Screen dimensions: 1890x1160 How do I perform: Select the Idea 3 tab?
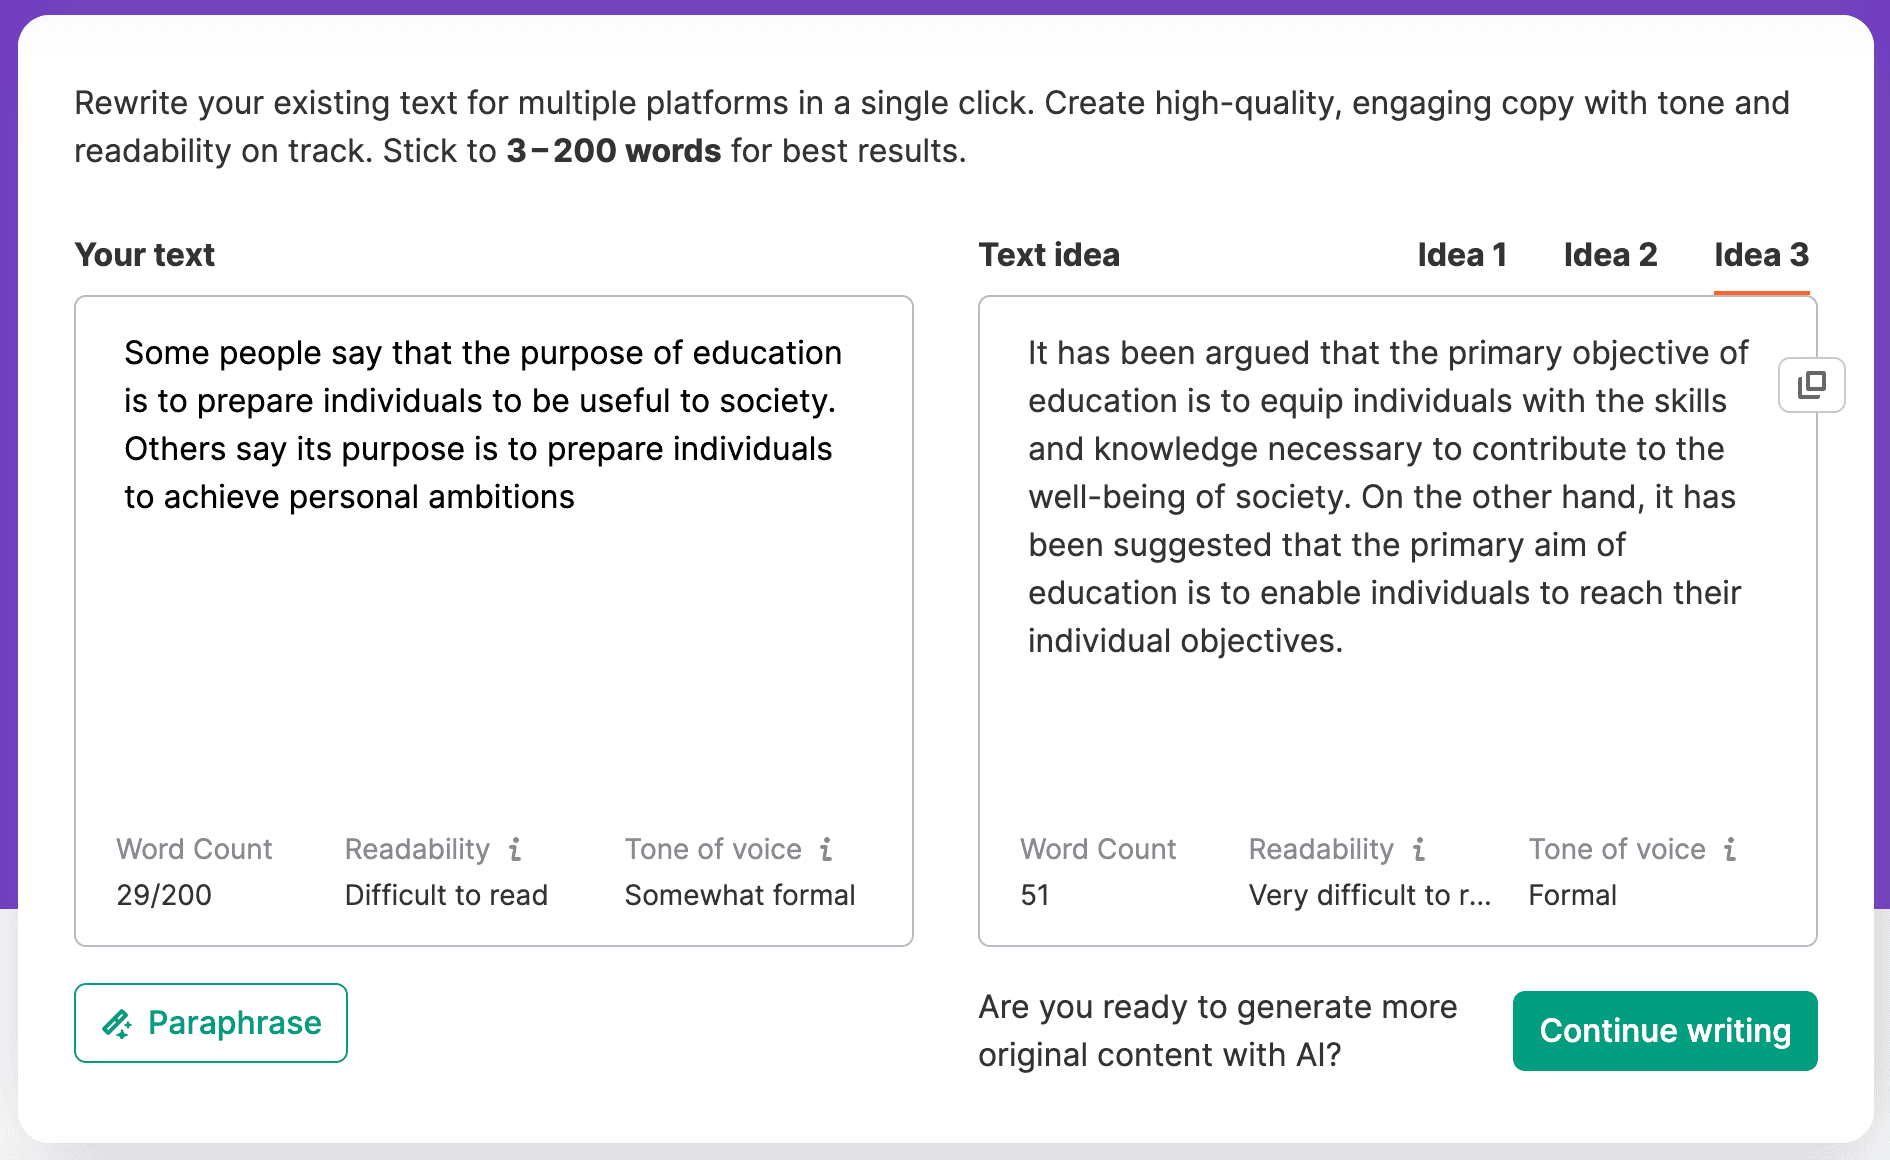1761,255
